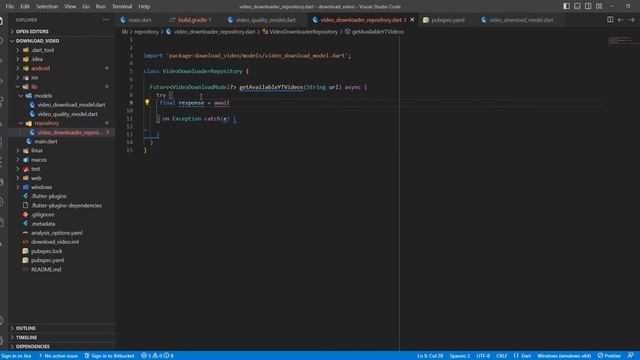Image resolution: width=640 pixels, height=360 pixels.
Task: Expand the android folder
Action: 40,68
